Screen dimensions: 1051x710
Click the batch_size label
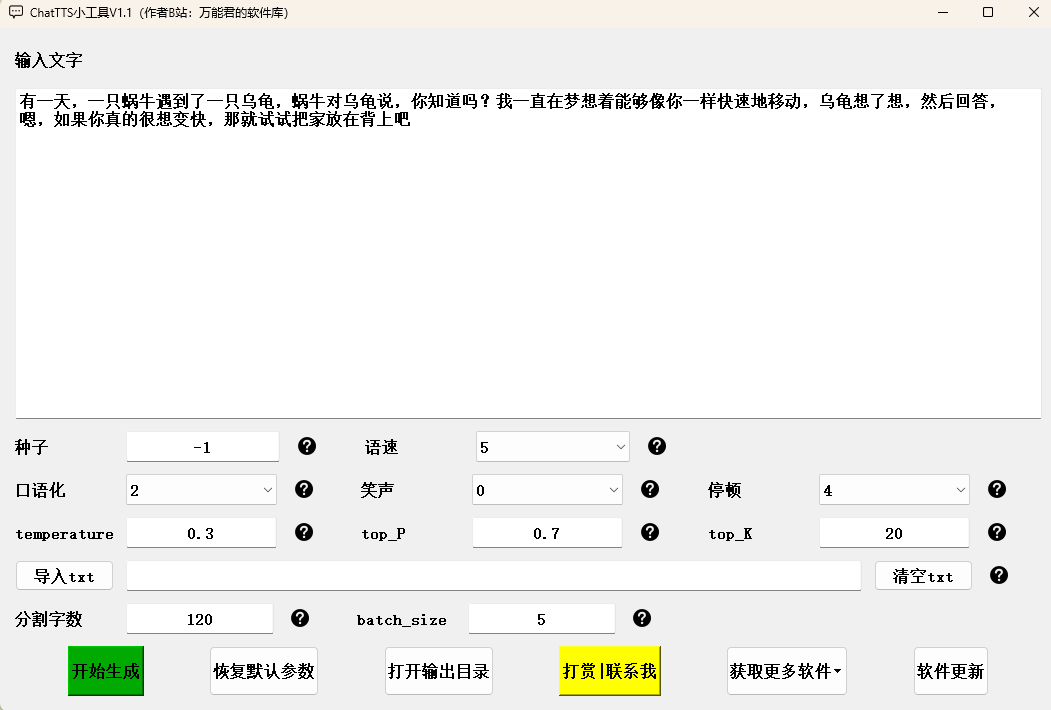(401, 620)
